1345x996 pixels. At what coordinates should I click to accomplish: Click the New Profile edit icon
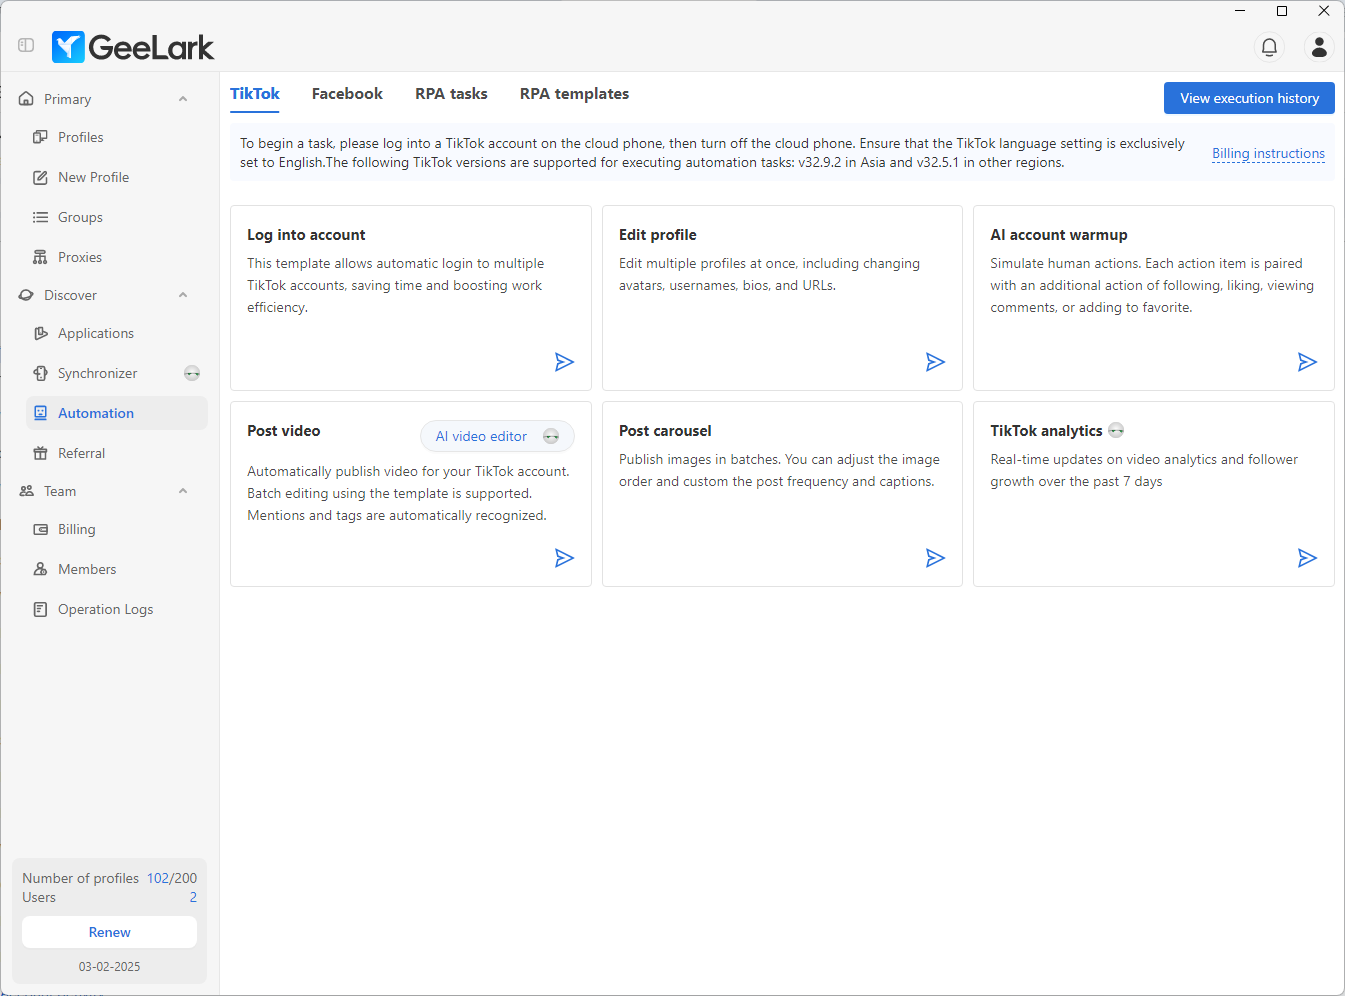pyautogui.click(x=40, y=177)
